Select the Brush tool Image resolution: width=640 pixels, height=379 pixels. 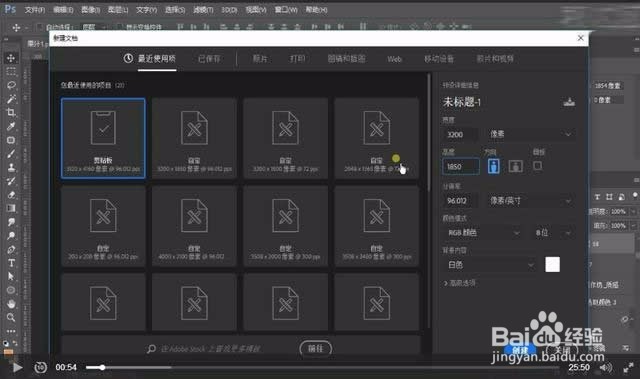11,154
